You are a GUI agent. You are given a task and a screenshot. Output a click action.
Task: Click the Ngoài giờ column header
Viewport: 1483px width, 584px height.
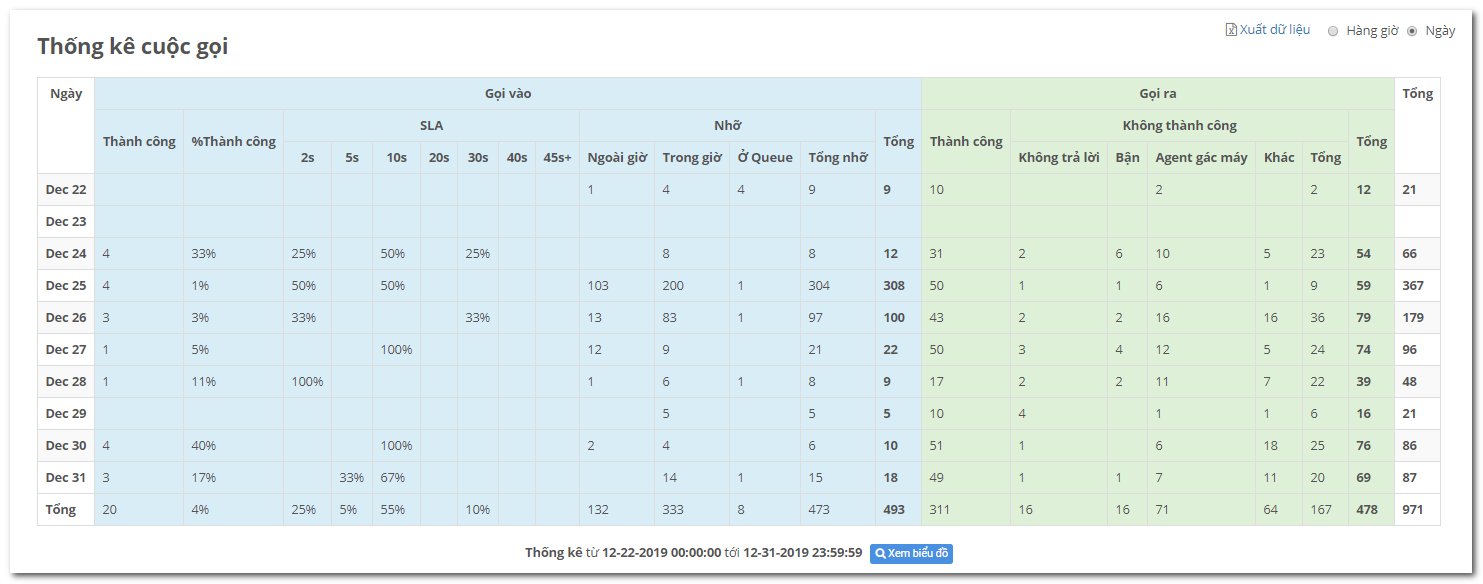pos(617,158)
